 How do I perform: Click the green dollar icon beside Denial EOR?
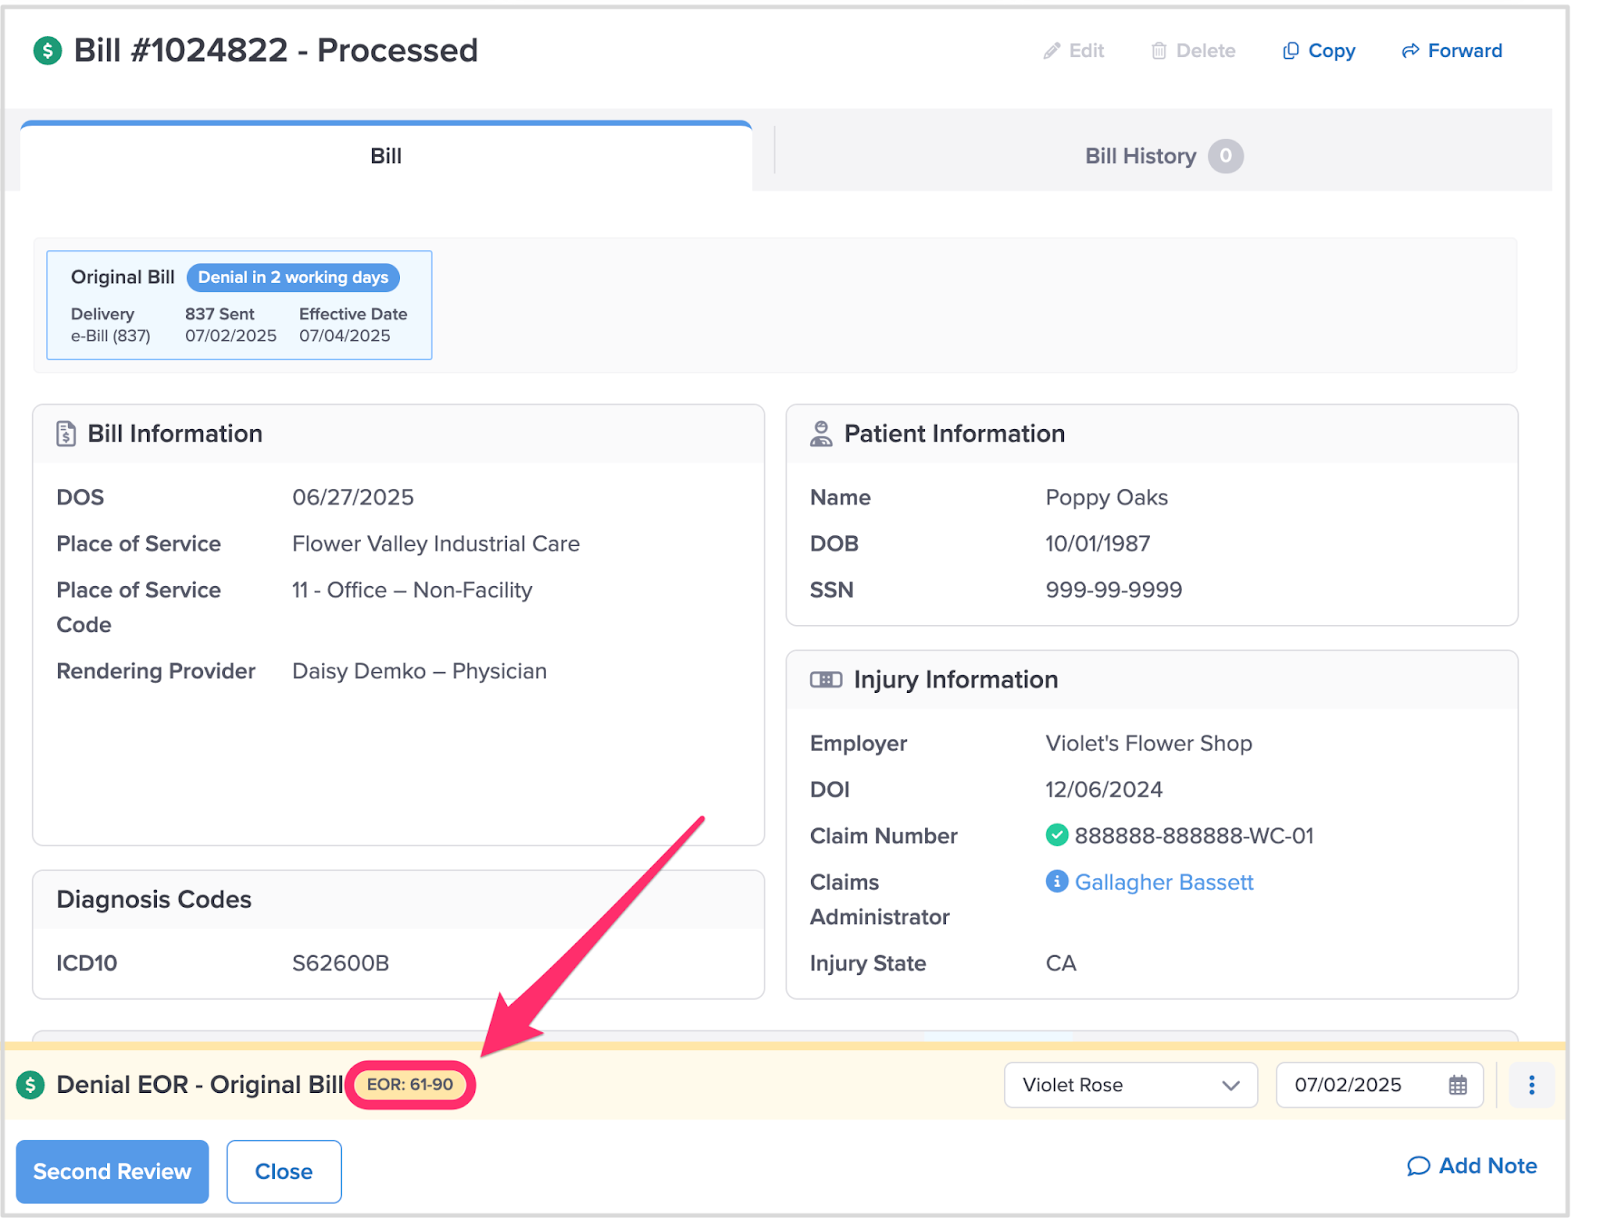31,1085
